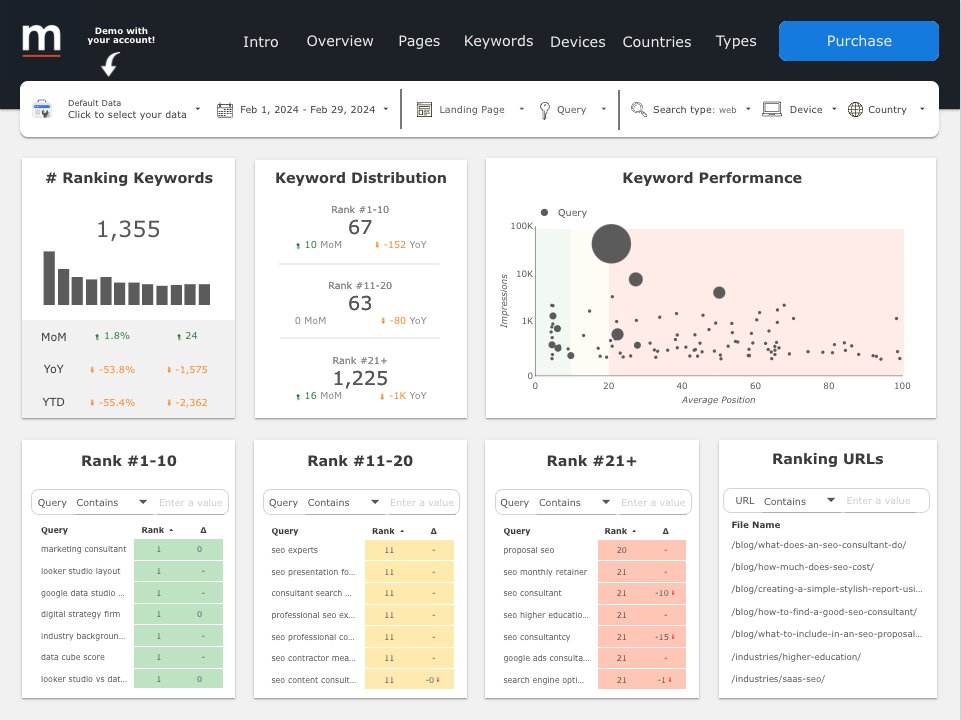This screenshot has width=961, height=720.
Task: Click the value field in Ranking URLs
Action: point(878,501)
